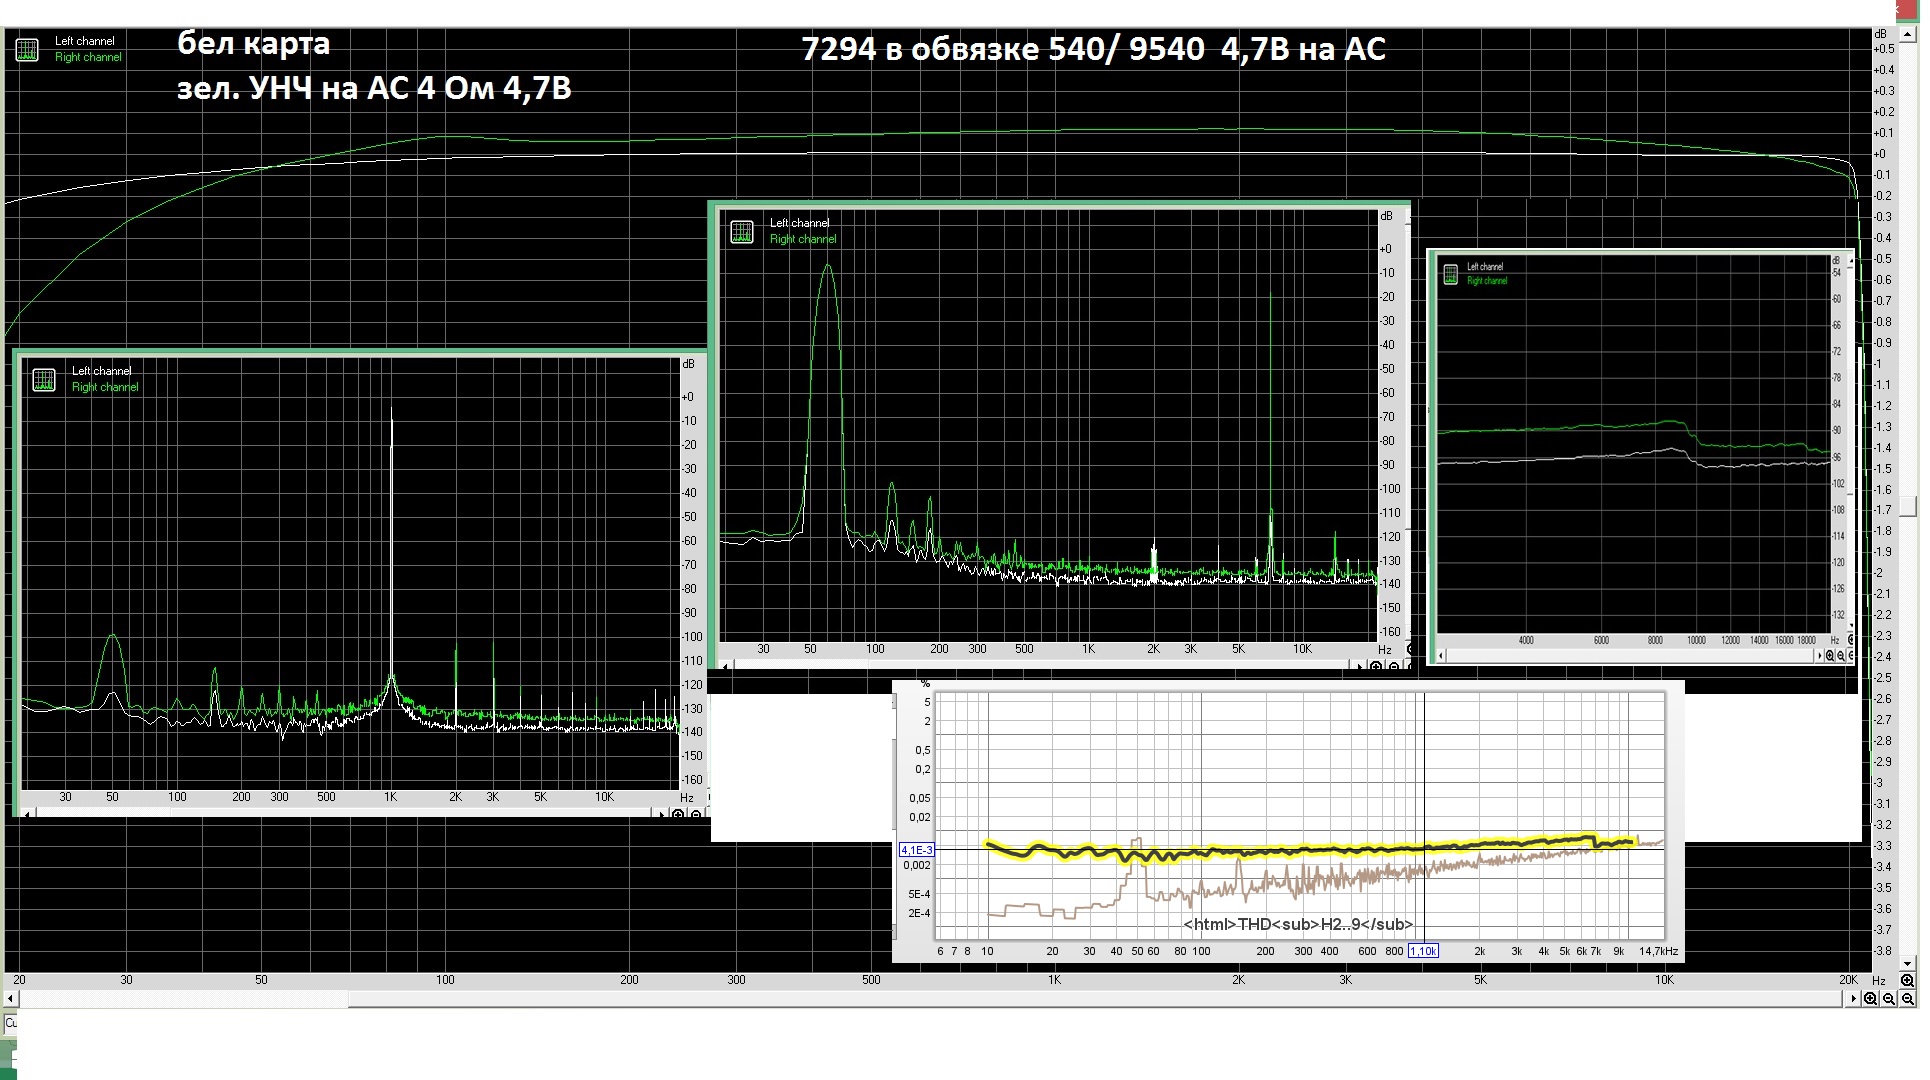The width and height of the screenshot is (1930, 1080).
Task: Zoom in on middle spectrum graph
Action: point(1376,666)
